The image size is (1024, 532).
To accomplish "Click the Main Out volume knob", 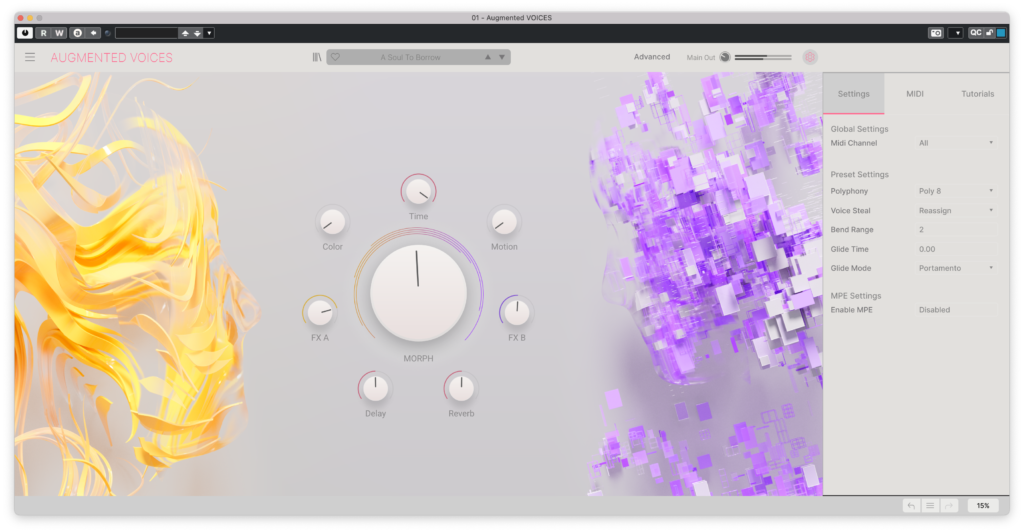I will [725, 57].
